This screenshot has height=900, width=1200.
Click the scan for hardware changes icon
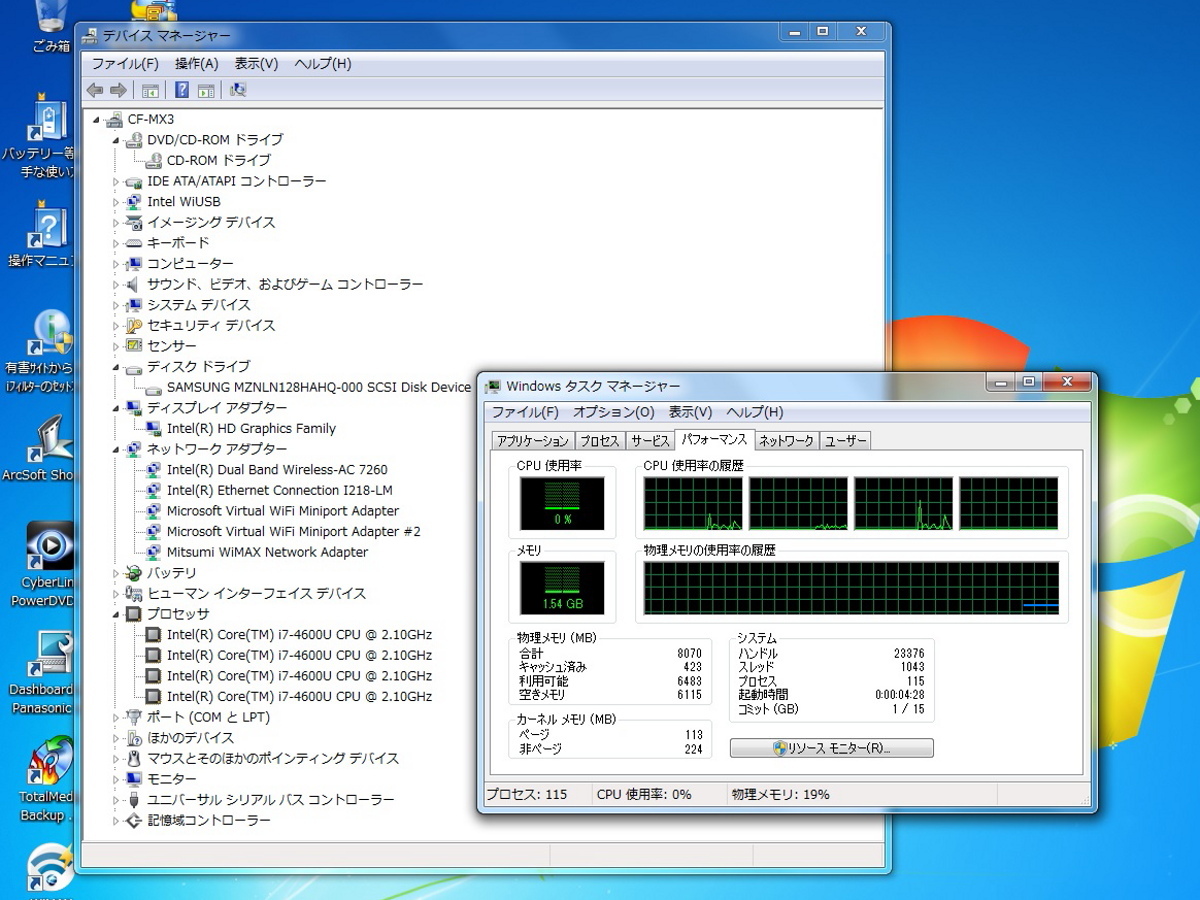(x=238, y=90)
